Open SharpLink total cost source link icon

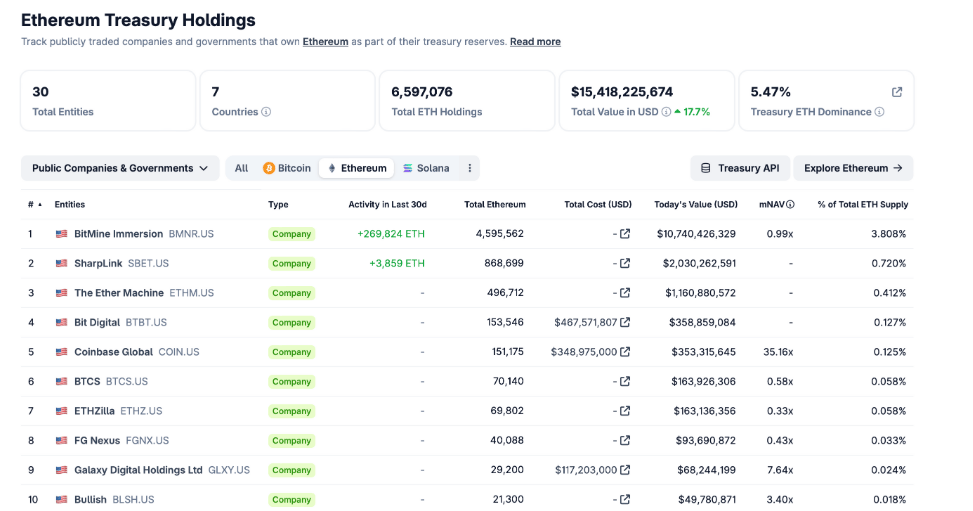[625, 263]
